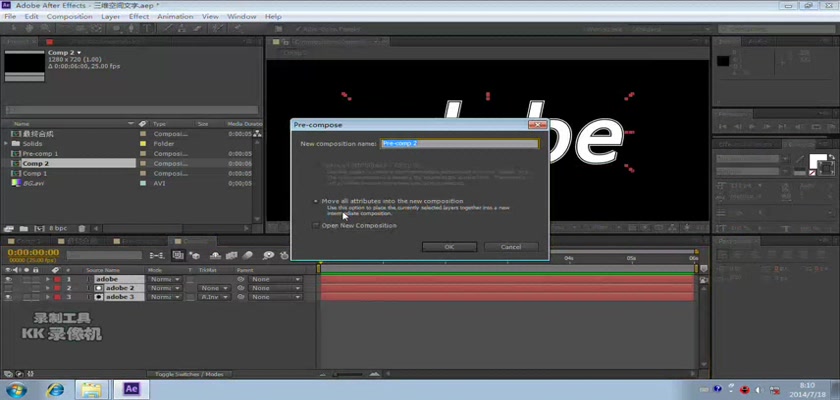840x400 pixels.
Task: Open the Animation menu
Action: pyautogui.click(x=175, y=17)
